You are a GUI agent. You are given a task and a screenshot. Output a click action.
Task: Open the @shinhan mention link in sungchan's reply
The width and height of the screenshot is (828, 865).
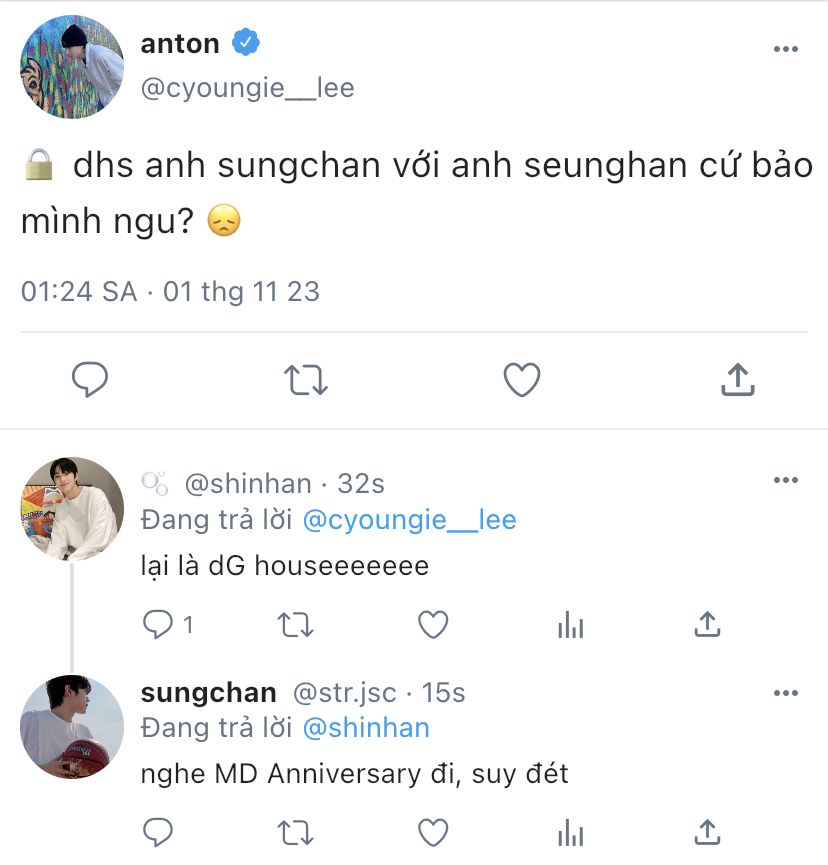coord(366,728)
